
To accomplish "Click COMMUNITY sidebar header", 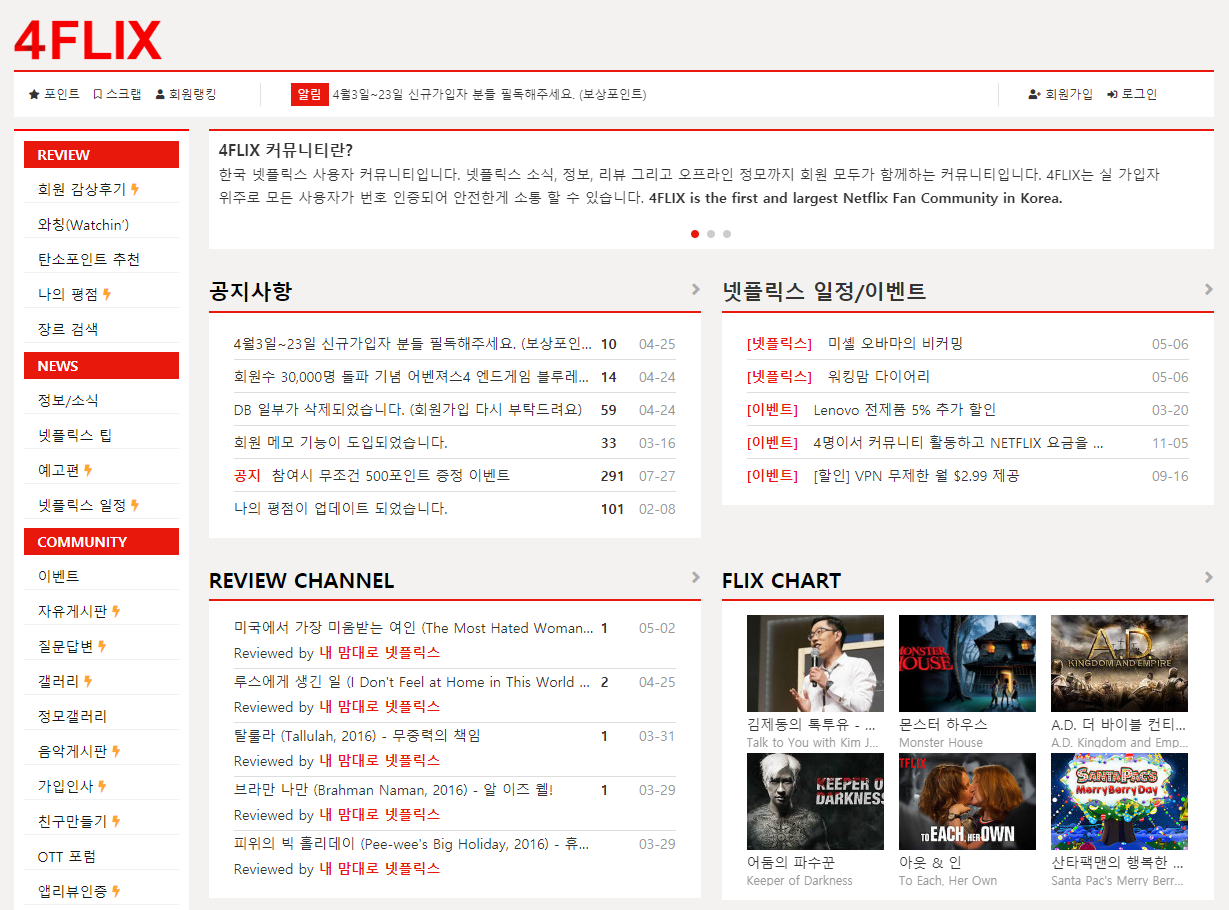I will [x=102, y=542].
